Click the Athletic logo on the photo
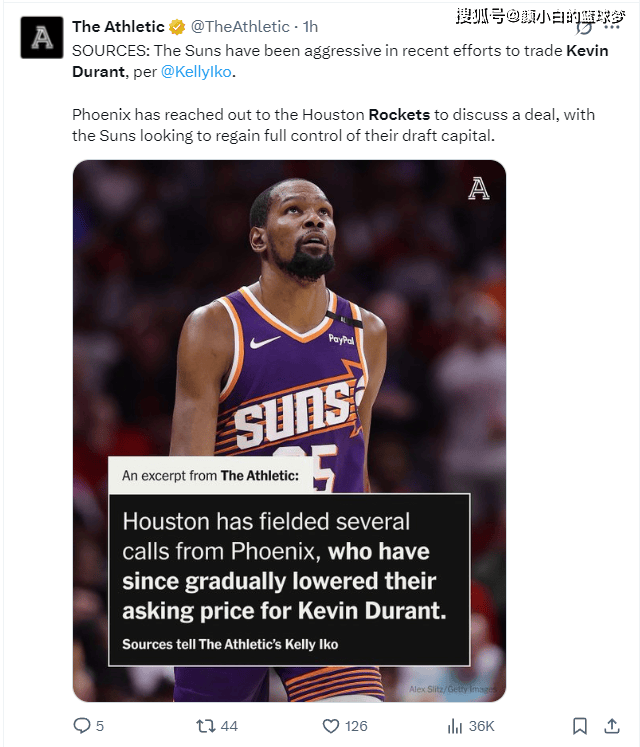 (x=479, y=189)
